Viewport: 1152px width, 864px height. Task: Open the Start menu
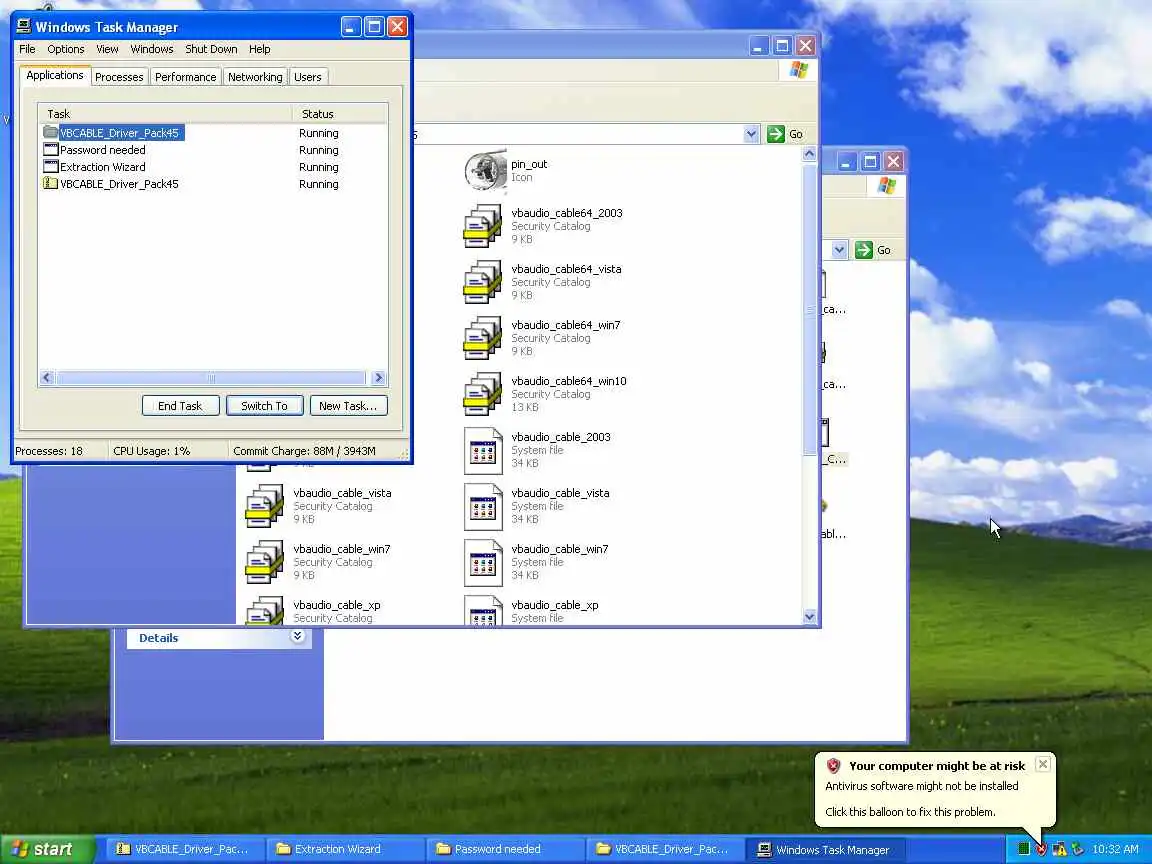[46, 849]
